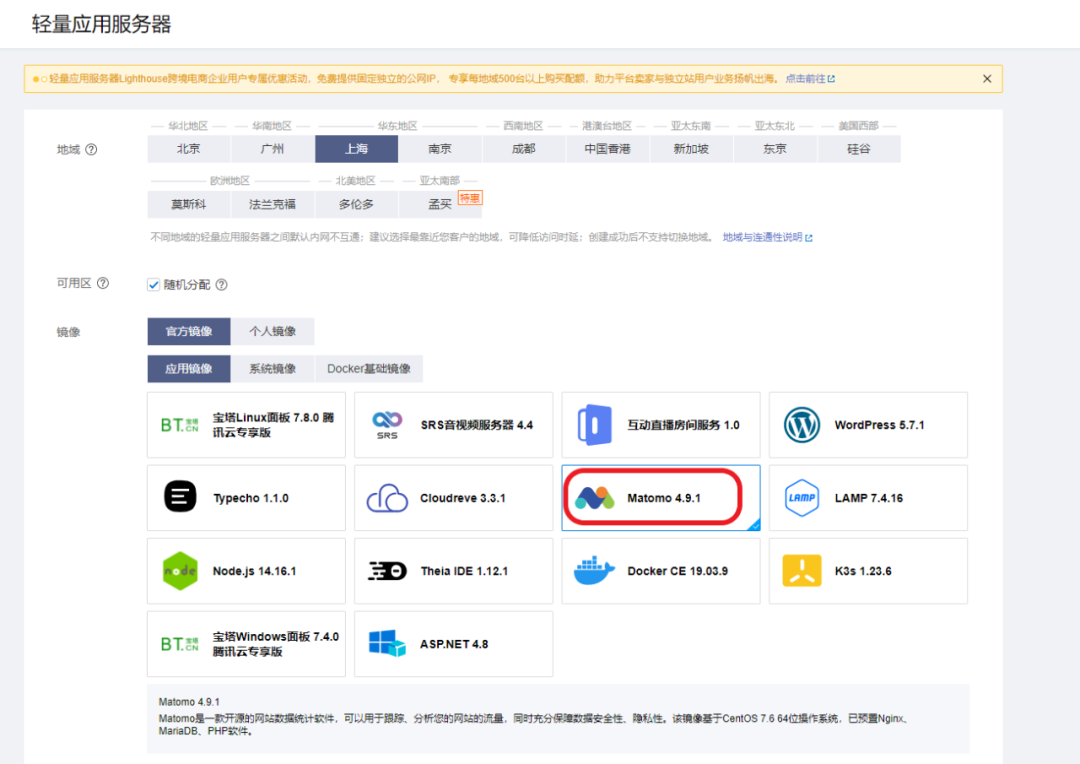This screenshot has width=1080, height=764.
Task: Pick the LAMP 7.4.16 hexagon icon
Action: (x=802, y=497)
